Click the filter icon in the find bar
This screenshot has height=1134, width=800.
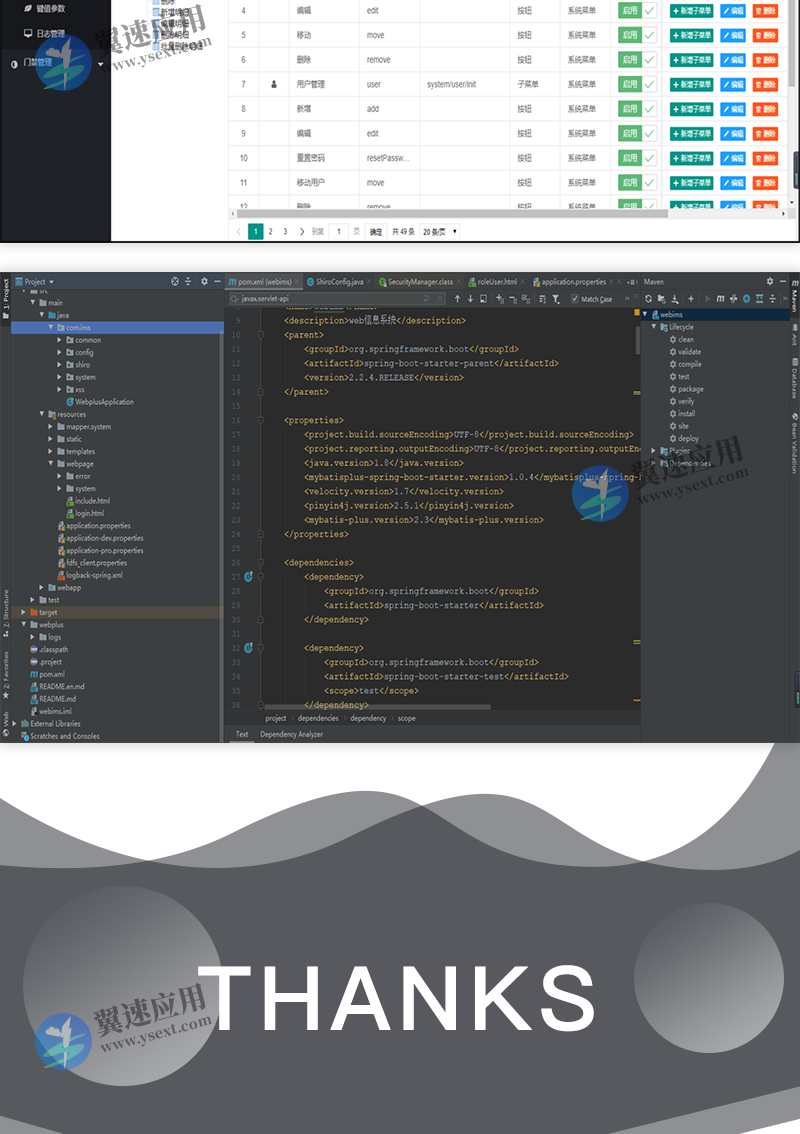pyautogui.click(x=556, y=299)
